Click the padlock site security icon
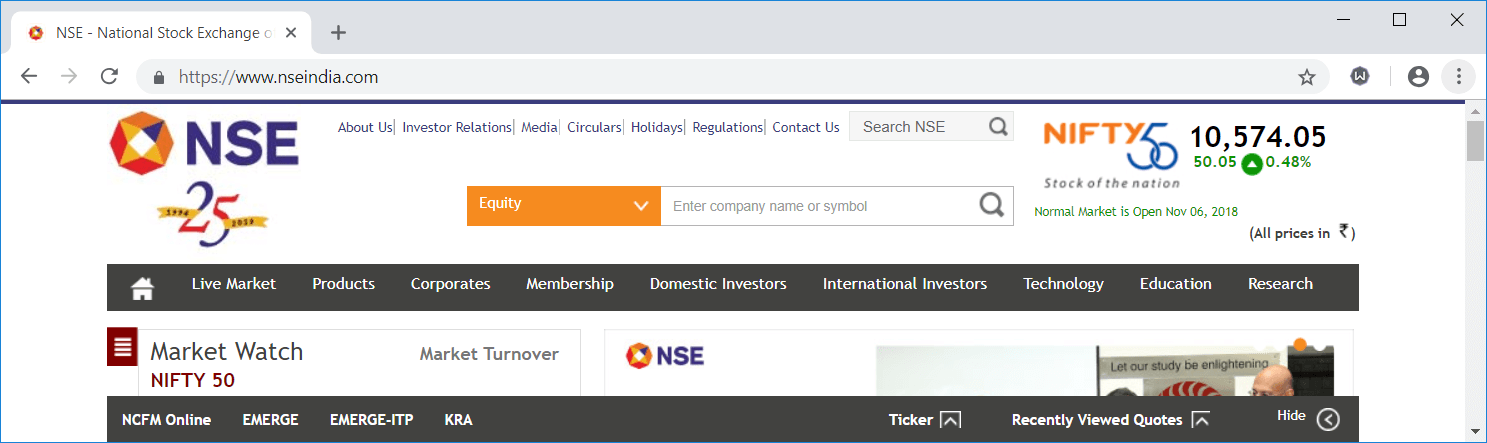1487x443 pixels. coord(157,77)
